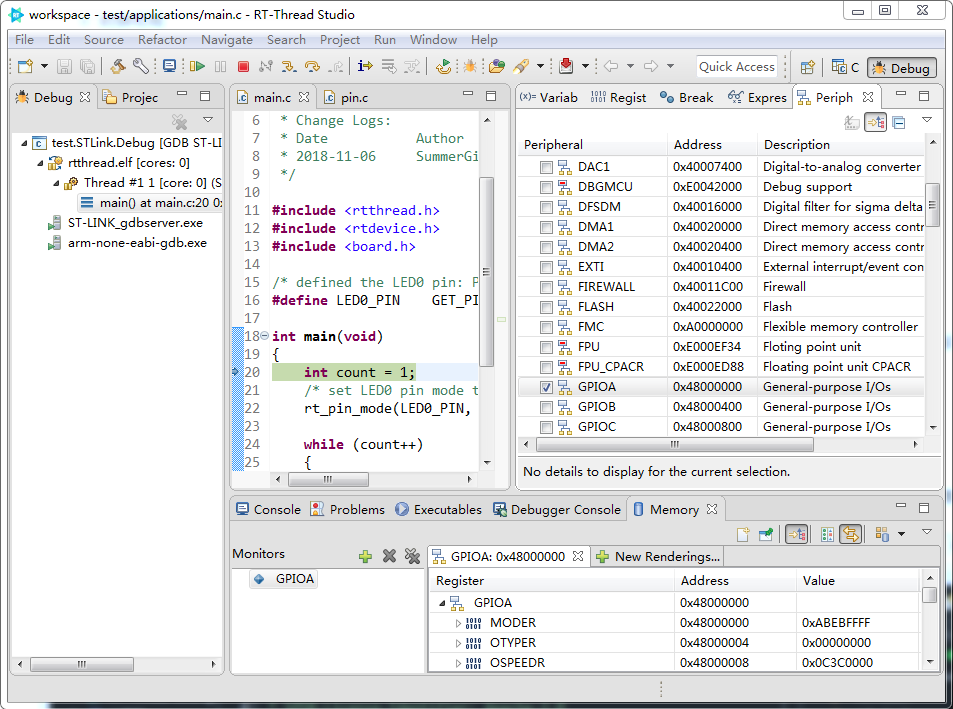Collapse the rtthread.elf tree node

[x=40, y=163]
